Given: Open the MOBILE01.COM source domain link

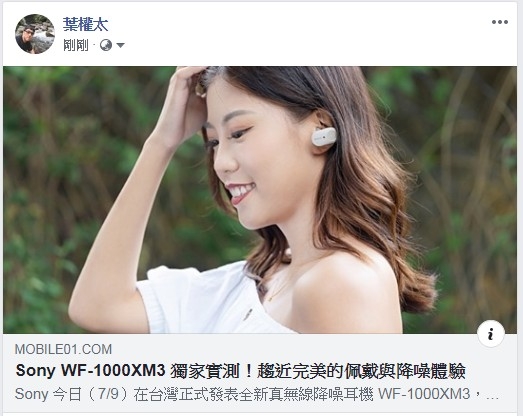Looking at the screenshot, I should 63,349.
